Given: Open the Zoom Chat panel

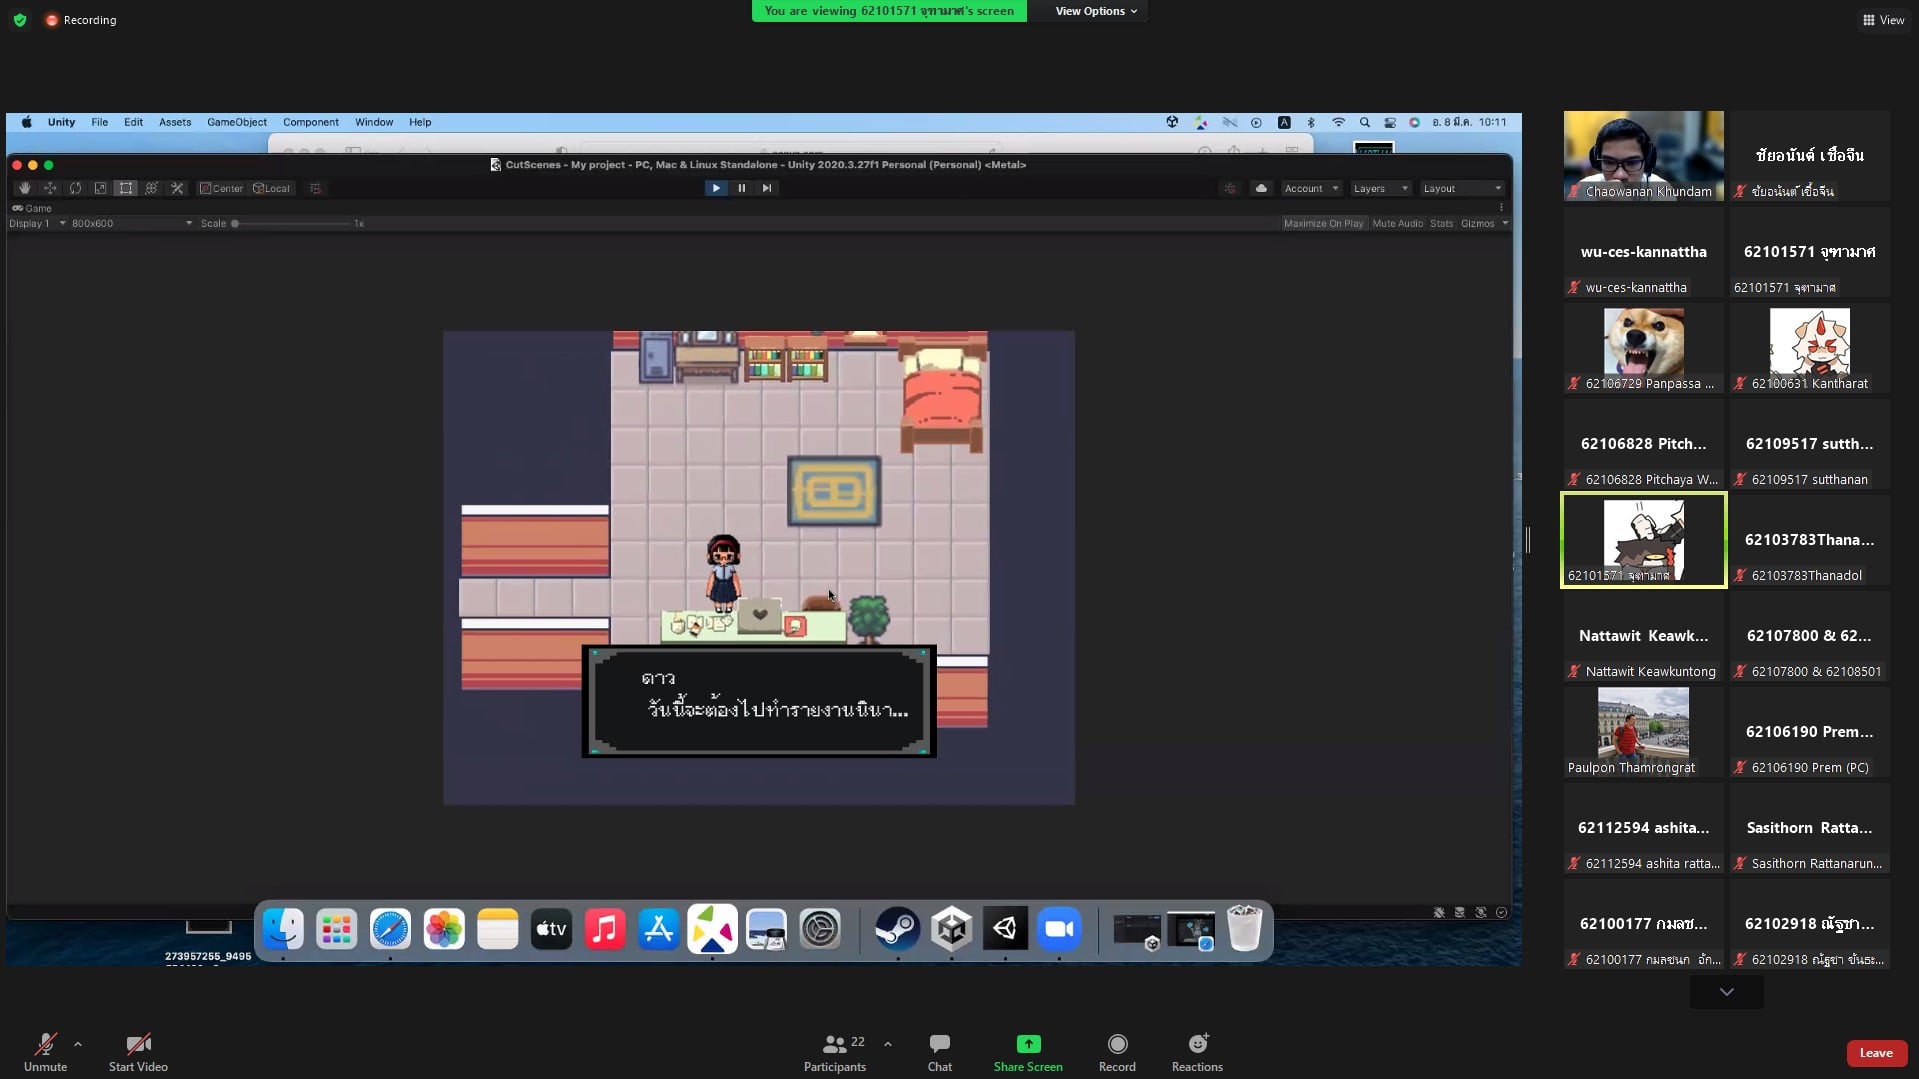Looking at the screenshot, I should coord(939,1044).
